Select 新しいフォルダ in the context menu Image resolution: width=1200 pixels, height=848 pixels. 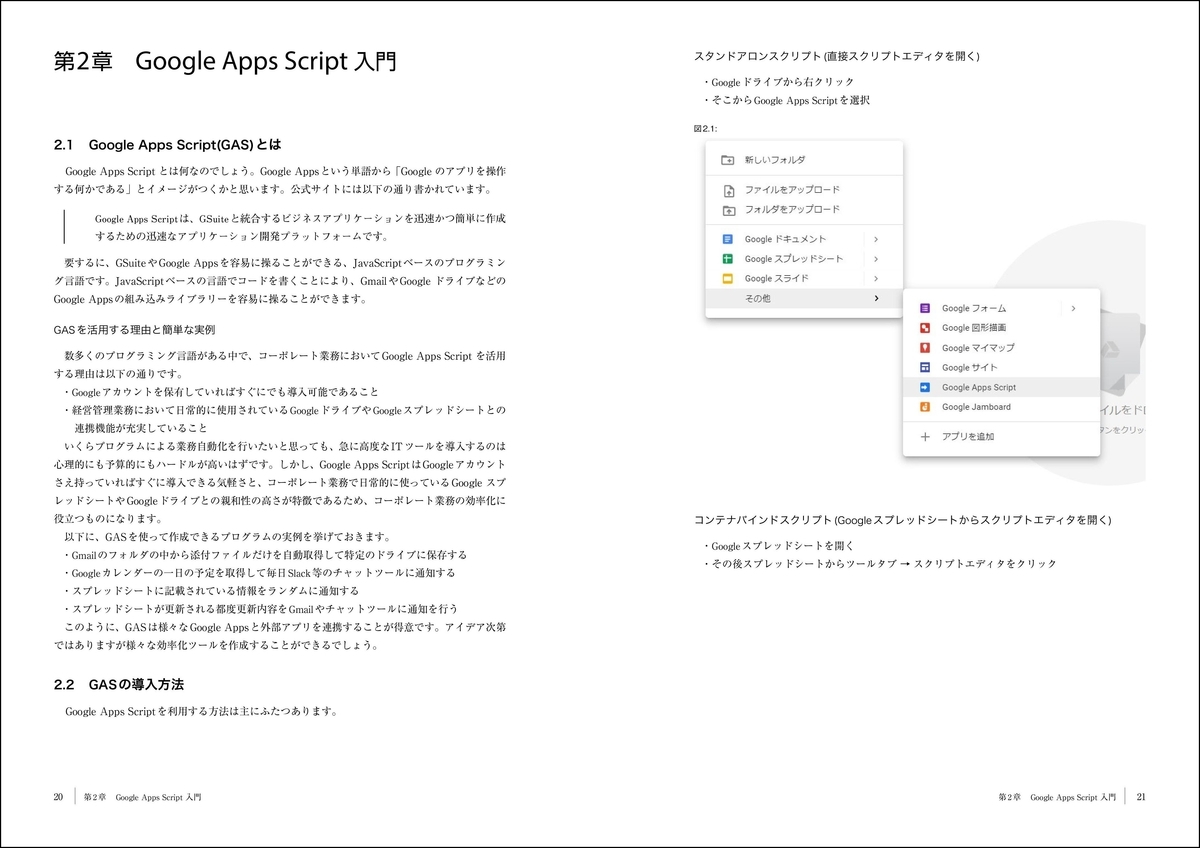[804, 160]
